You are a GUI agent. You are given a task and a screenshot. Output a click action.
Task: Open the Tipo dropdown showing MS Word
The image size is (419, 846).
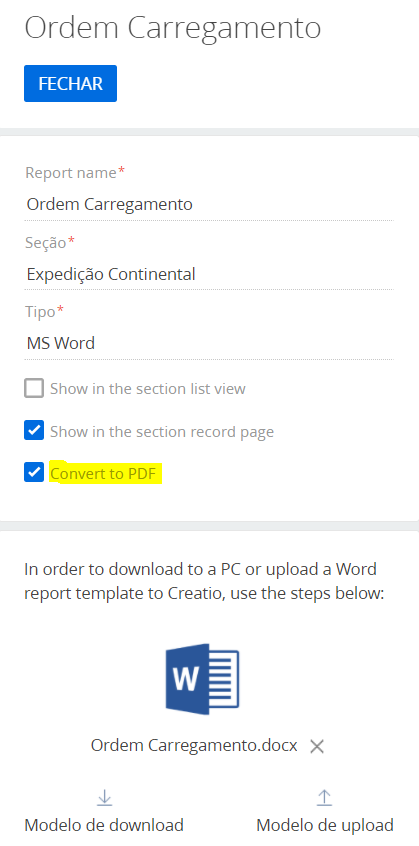tap(209, 343)
